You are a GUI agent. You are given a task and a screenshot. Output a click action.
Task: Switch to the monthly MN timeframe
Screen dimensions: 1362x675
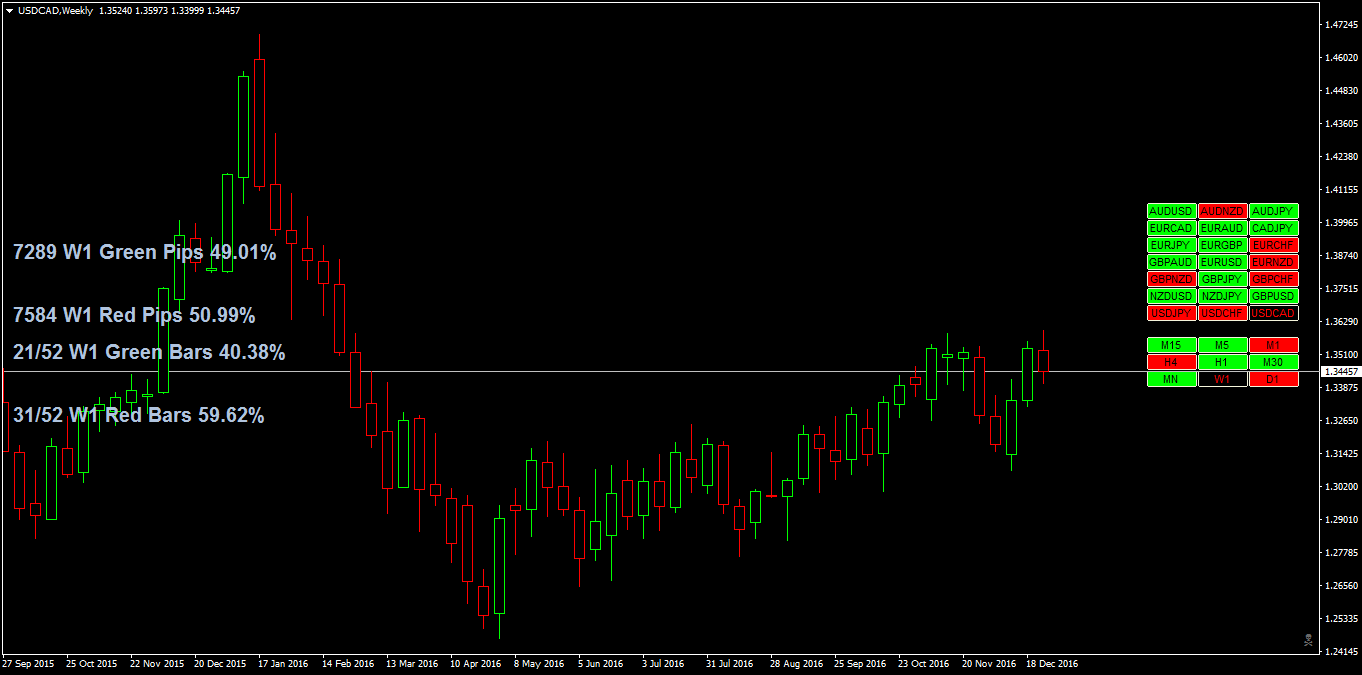[x=1172, y=379]
